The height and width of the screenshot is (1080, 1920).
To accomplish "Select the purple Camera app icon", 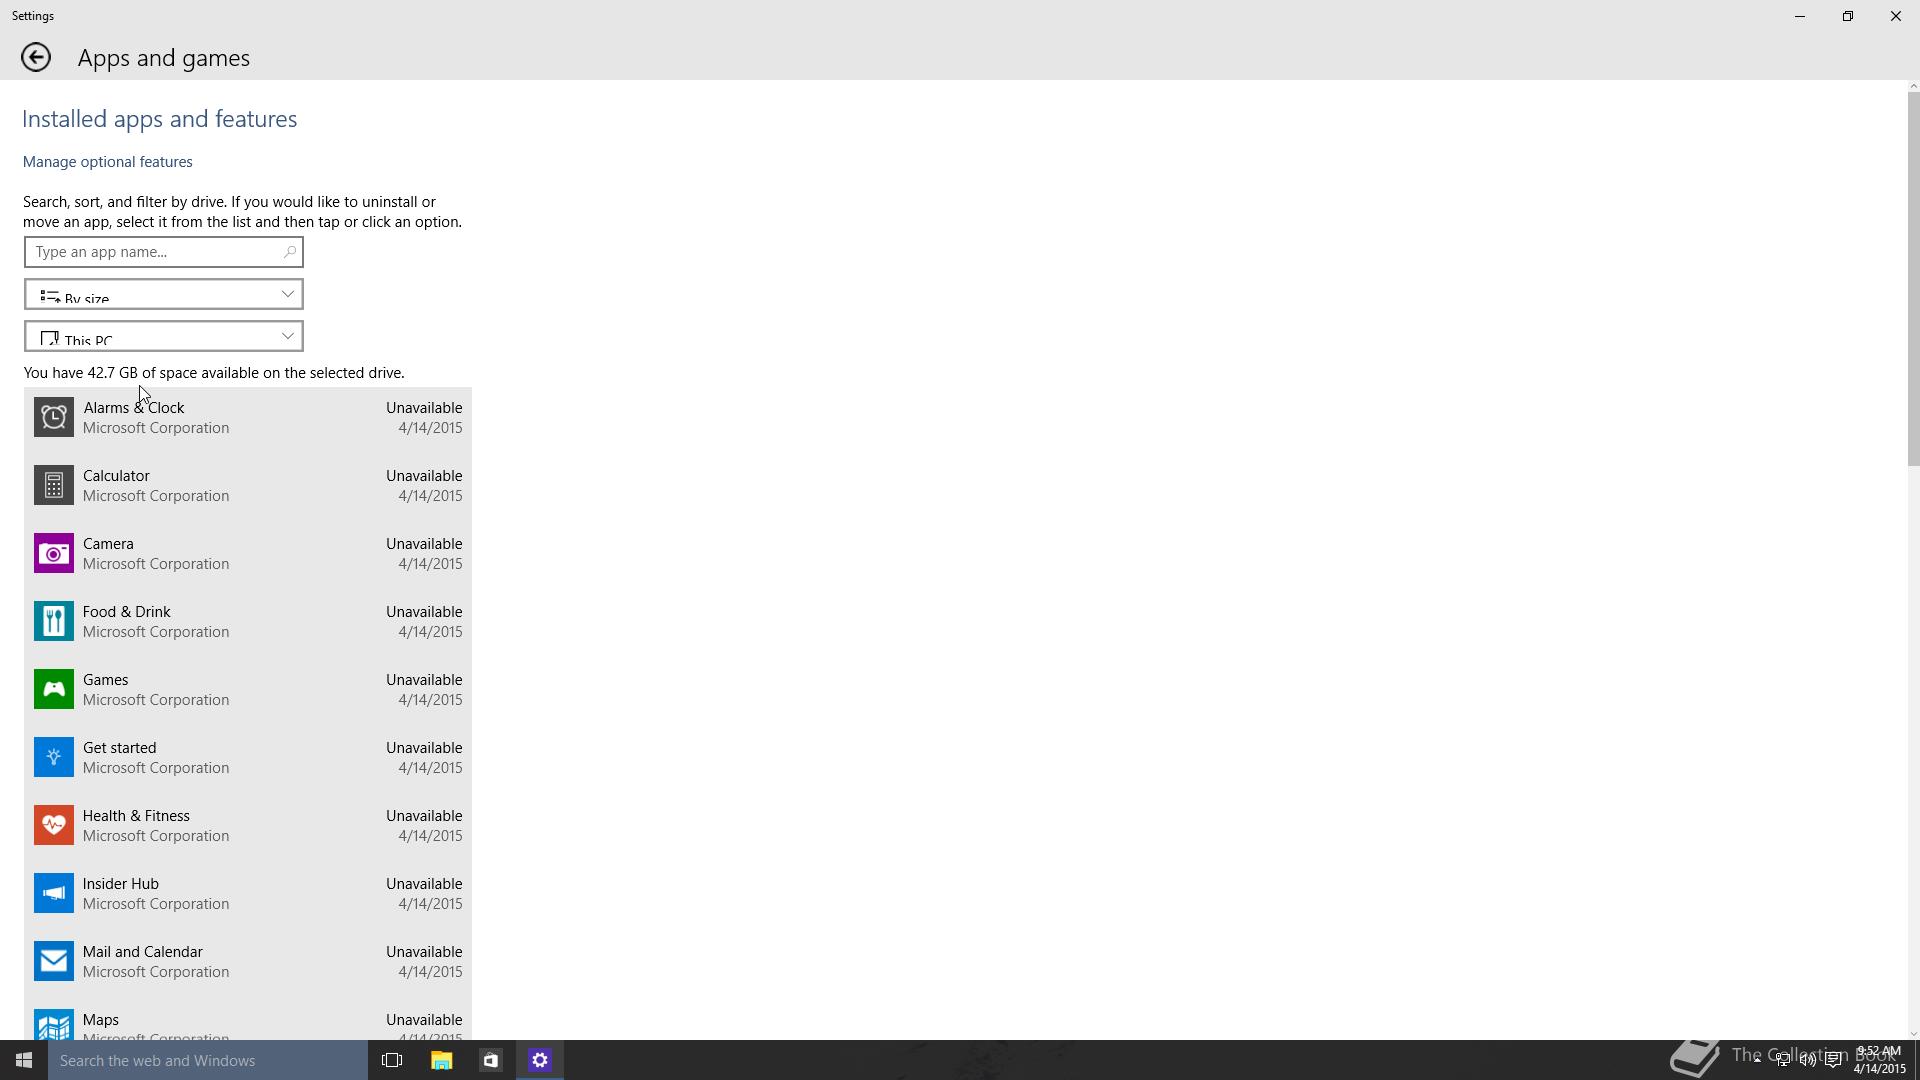I will pyautogui.click(x=54, y=553).
